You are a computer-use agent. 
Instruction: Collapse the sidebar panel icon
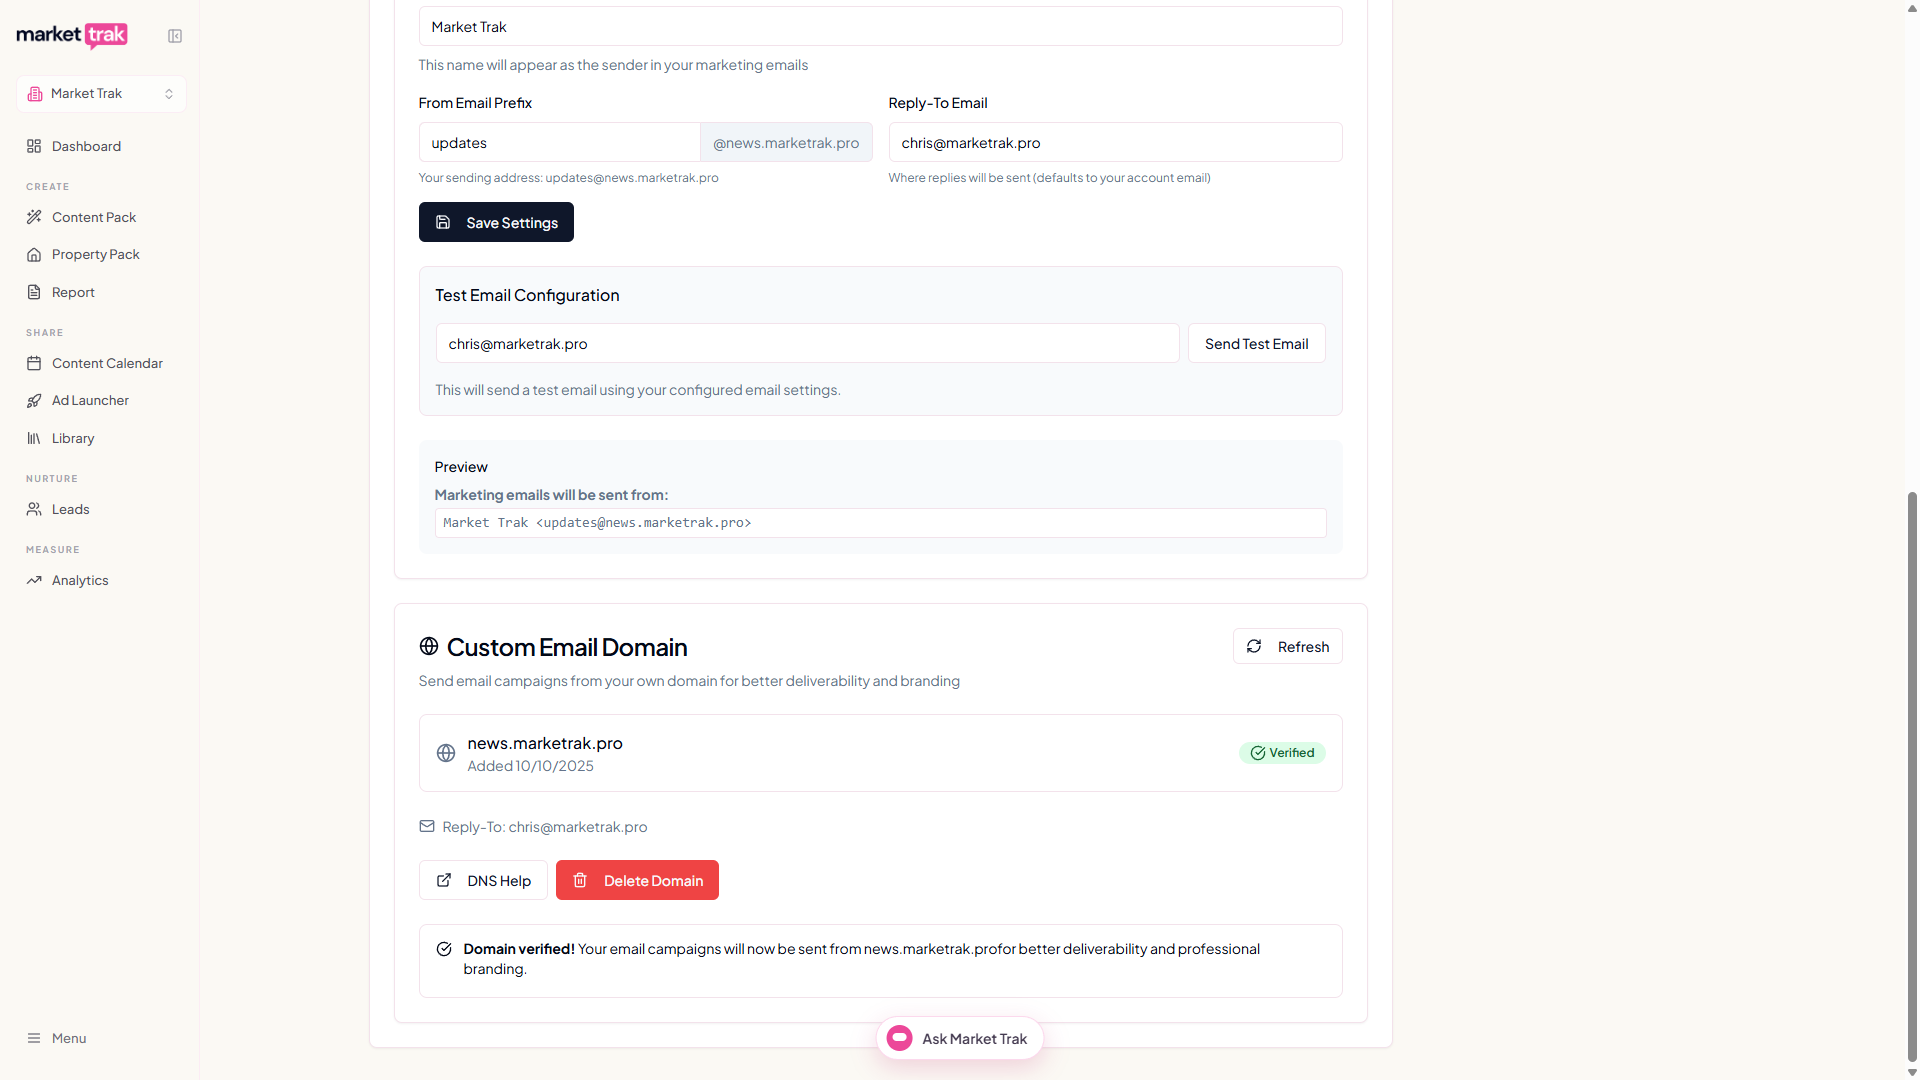[x=175, y=36]
